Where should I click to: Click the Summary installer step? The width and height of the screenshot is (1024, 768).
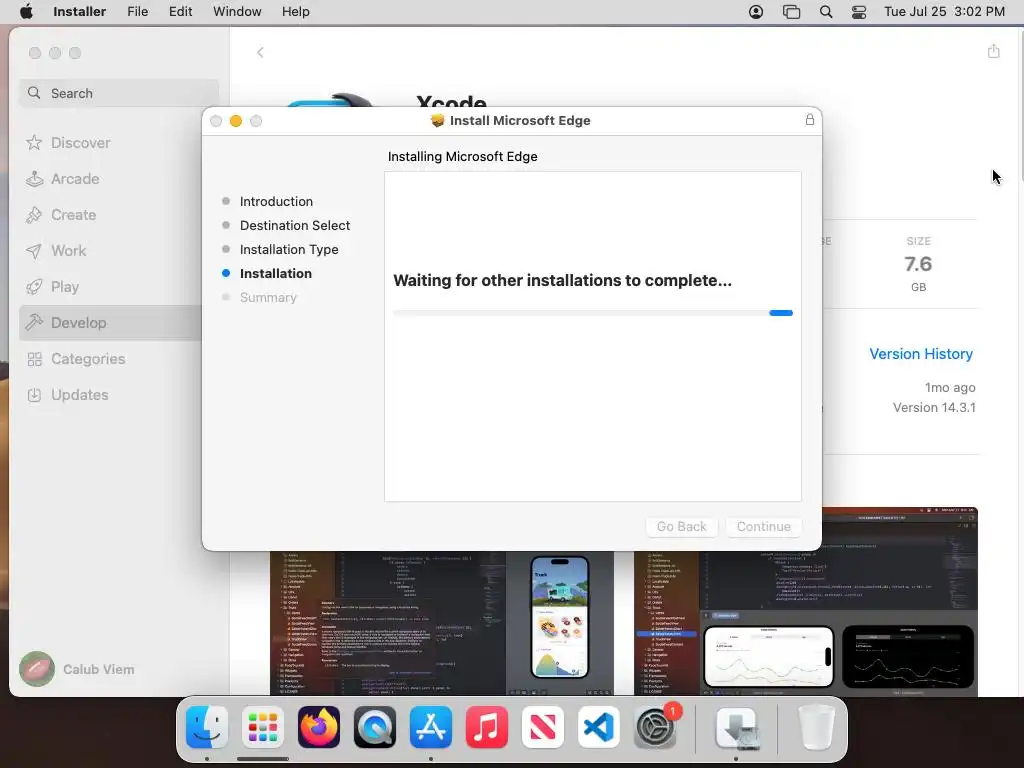pyautogui.click(x=268, y=297)
